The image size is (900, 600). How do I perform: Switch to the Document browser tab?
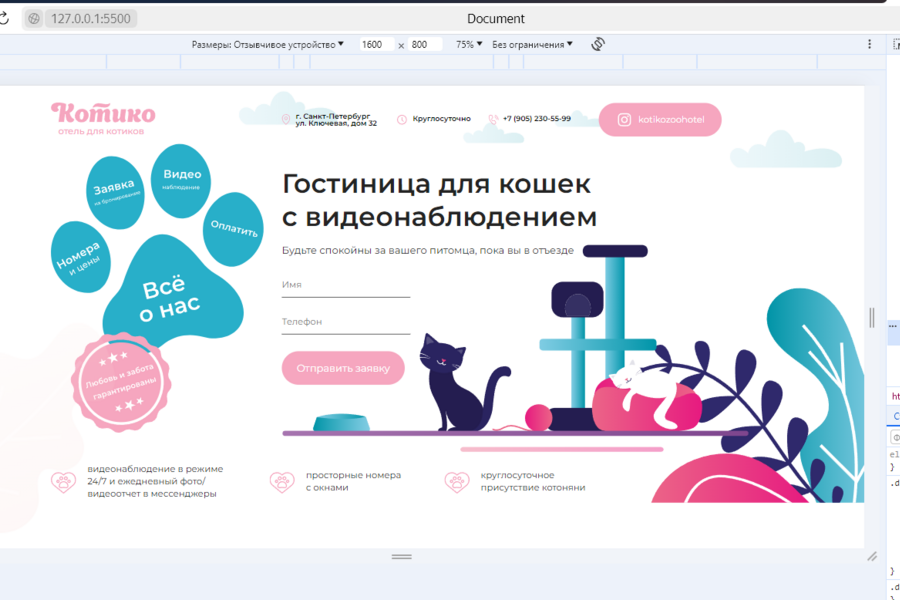coord(495,18)
